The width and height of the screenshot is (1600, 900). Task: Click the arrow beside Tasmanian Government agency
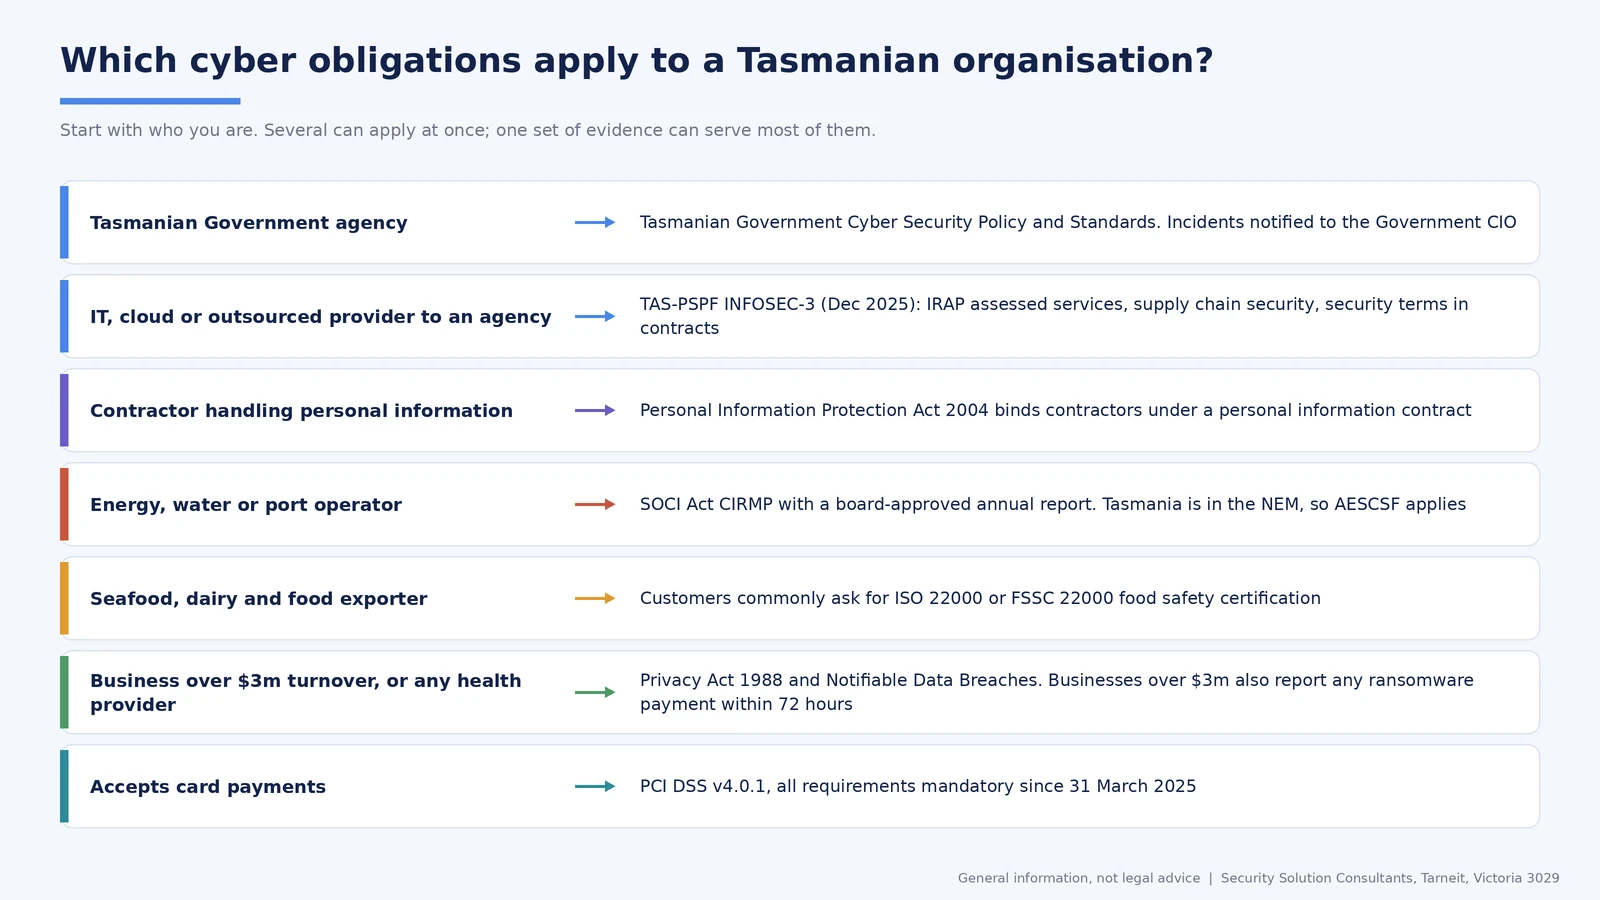coord(595,222)
